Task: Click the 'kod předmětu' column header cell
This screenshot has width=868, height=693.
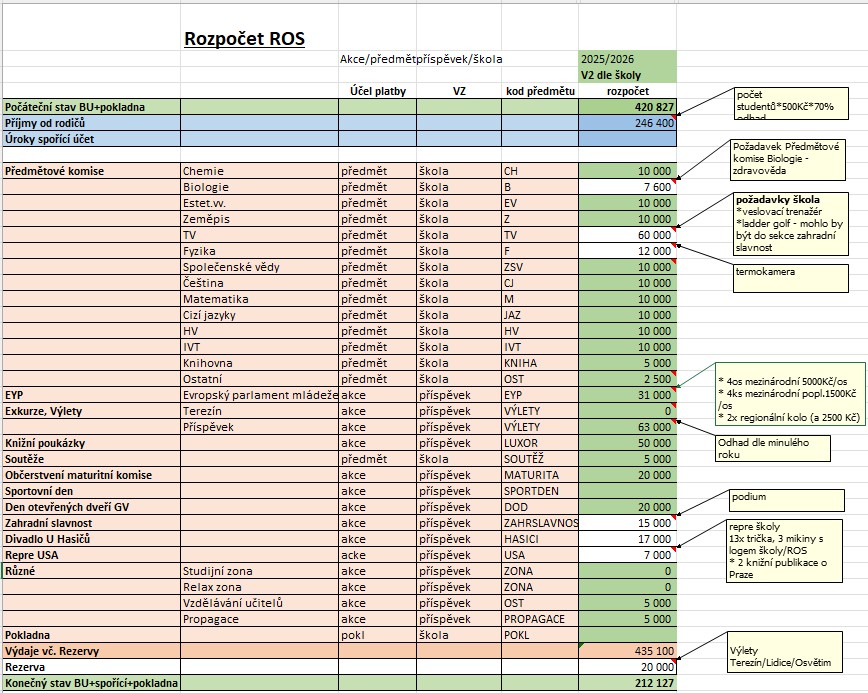Action: (x=539, y=91)
